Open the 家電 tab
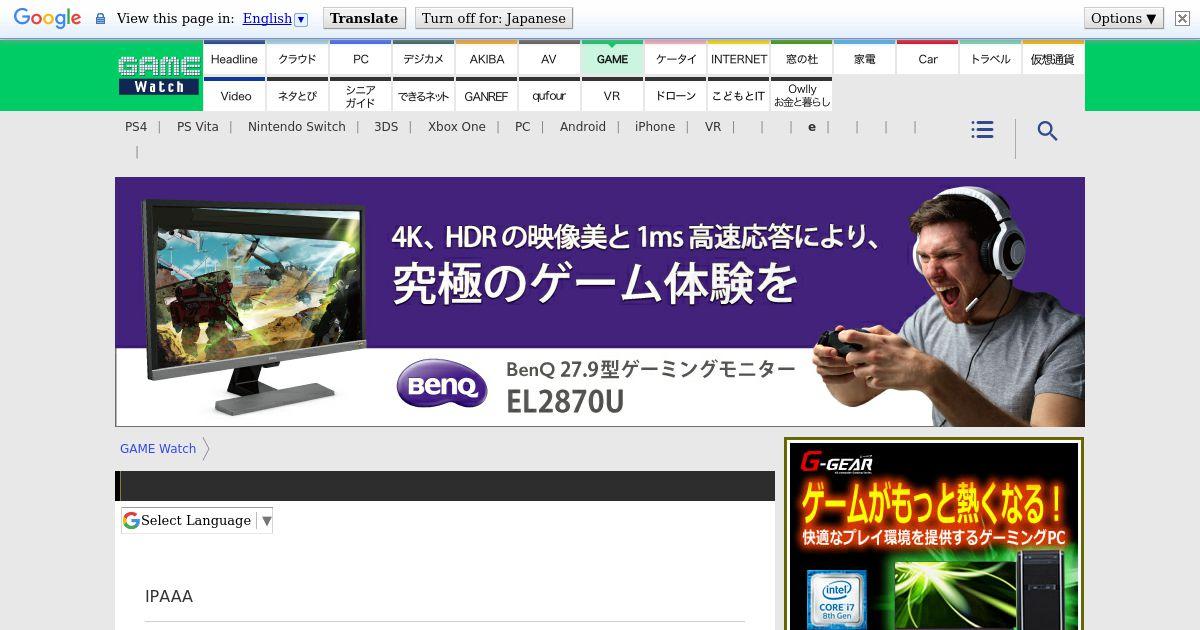The image size is (1200, 630). click(x=864, y=58)
